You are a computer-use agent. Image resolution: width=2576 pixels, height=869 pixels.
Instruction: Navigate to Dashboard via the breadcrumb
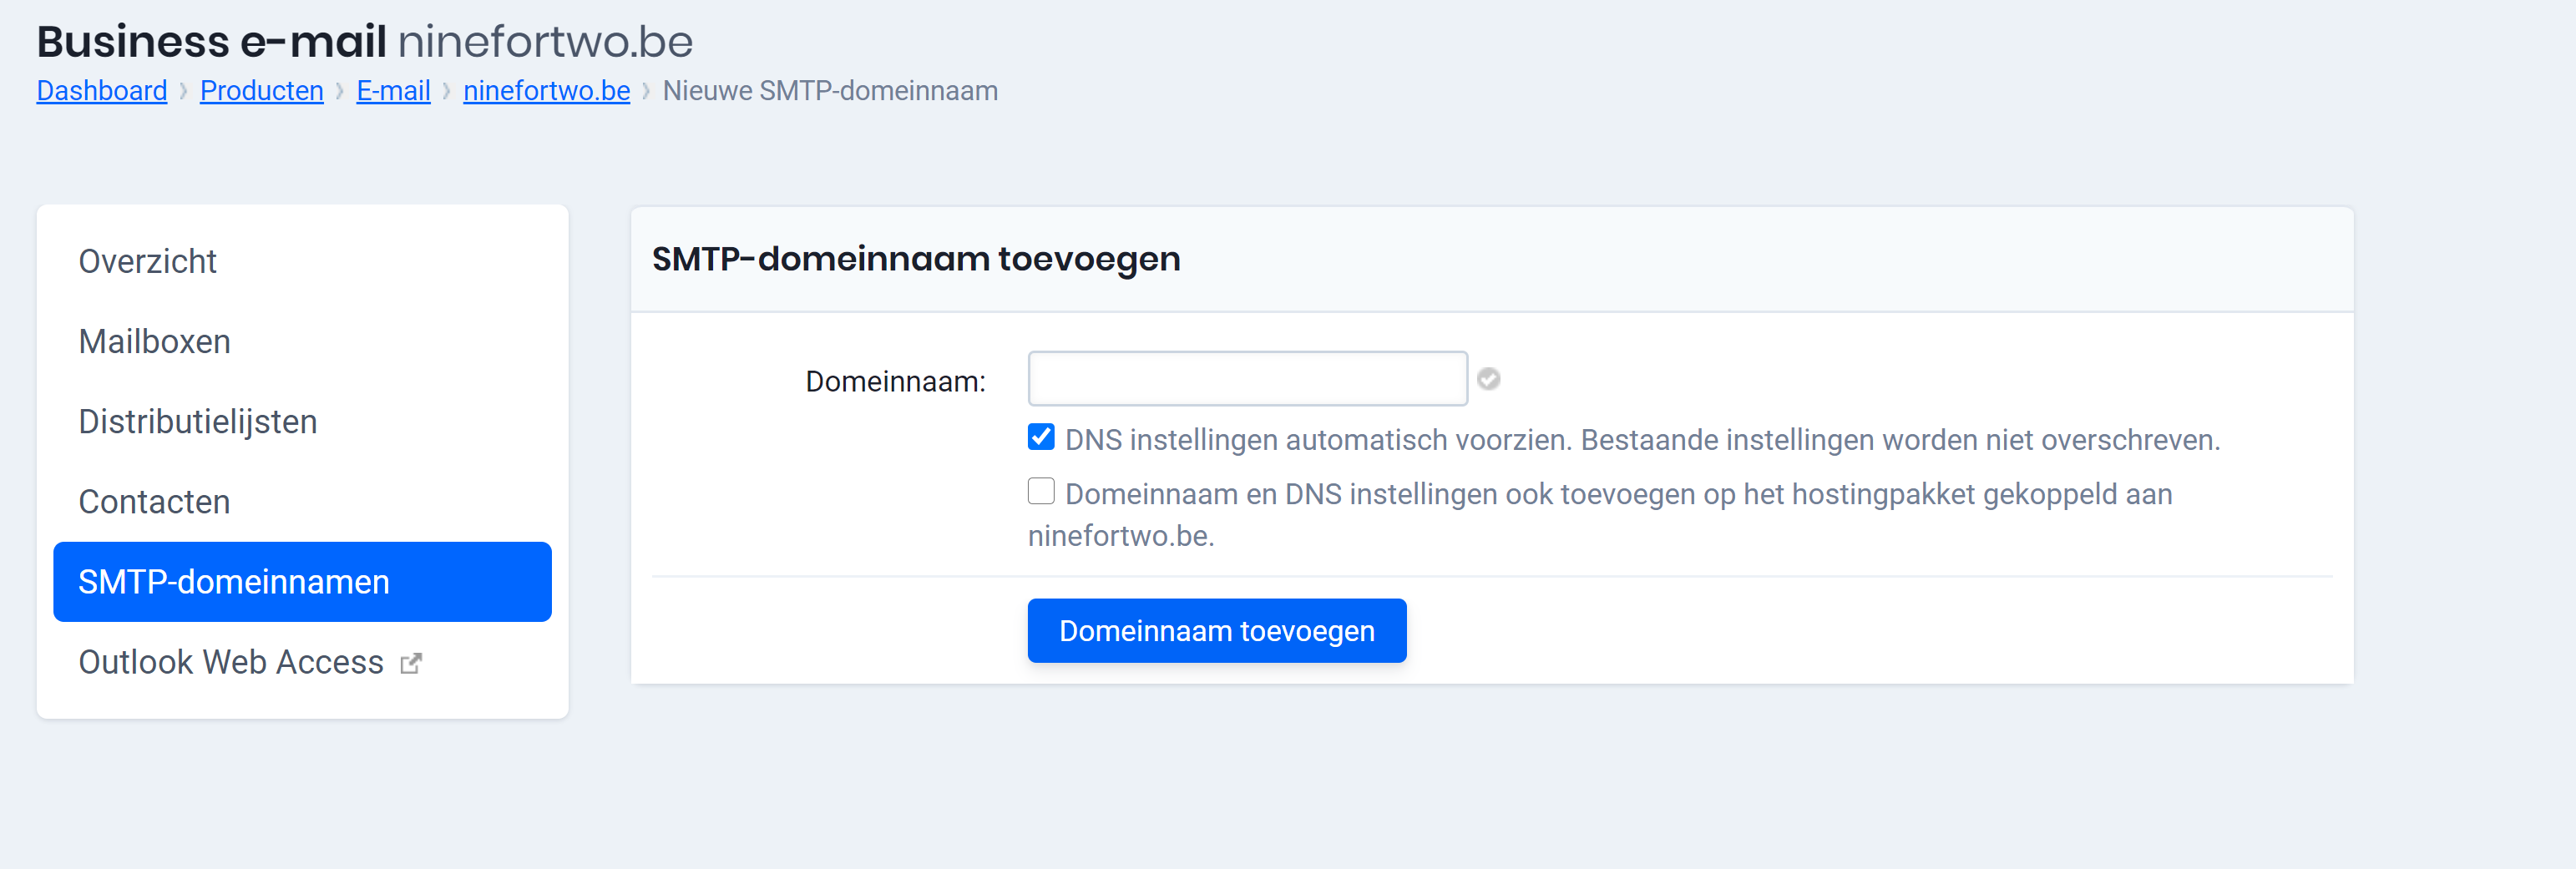tap(101, 90)
